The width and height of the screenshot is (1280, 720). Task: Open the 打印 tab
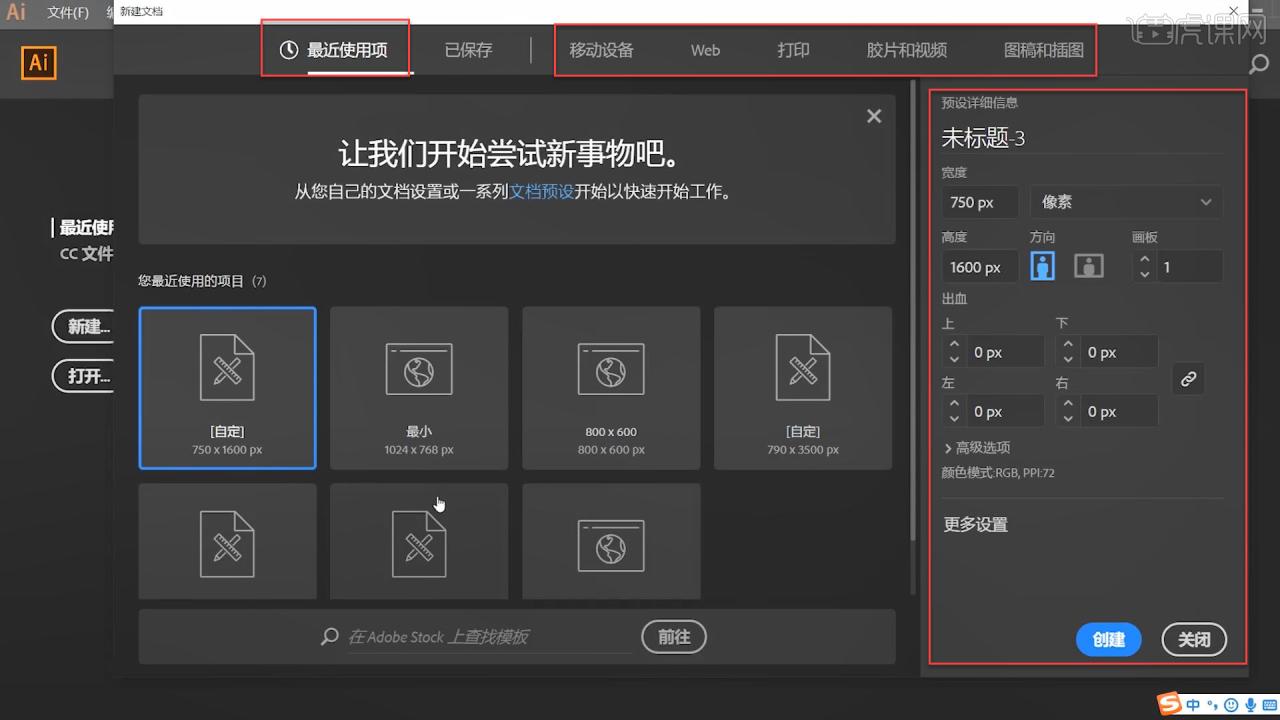793,50
